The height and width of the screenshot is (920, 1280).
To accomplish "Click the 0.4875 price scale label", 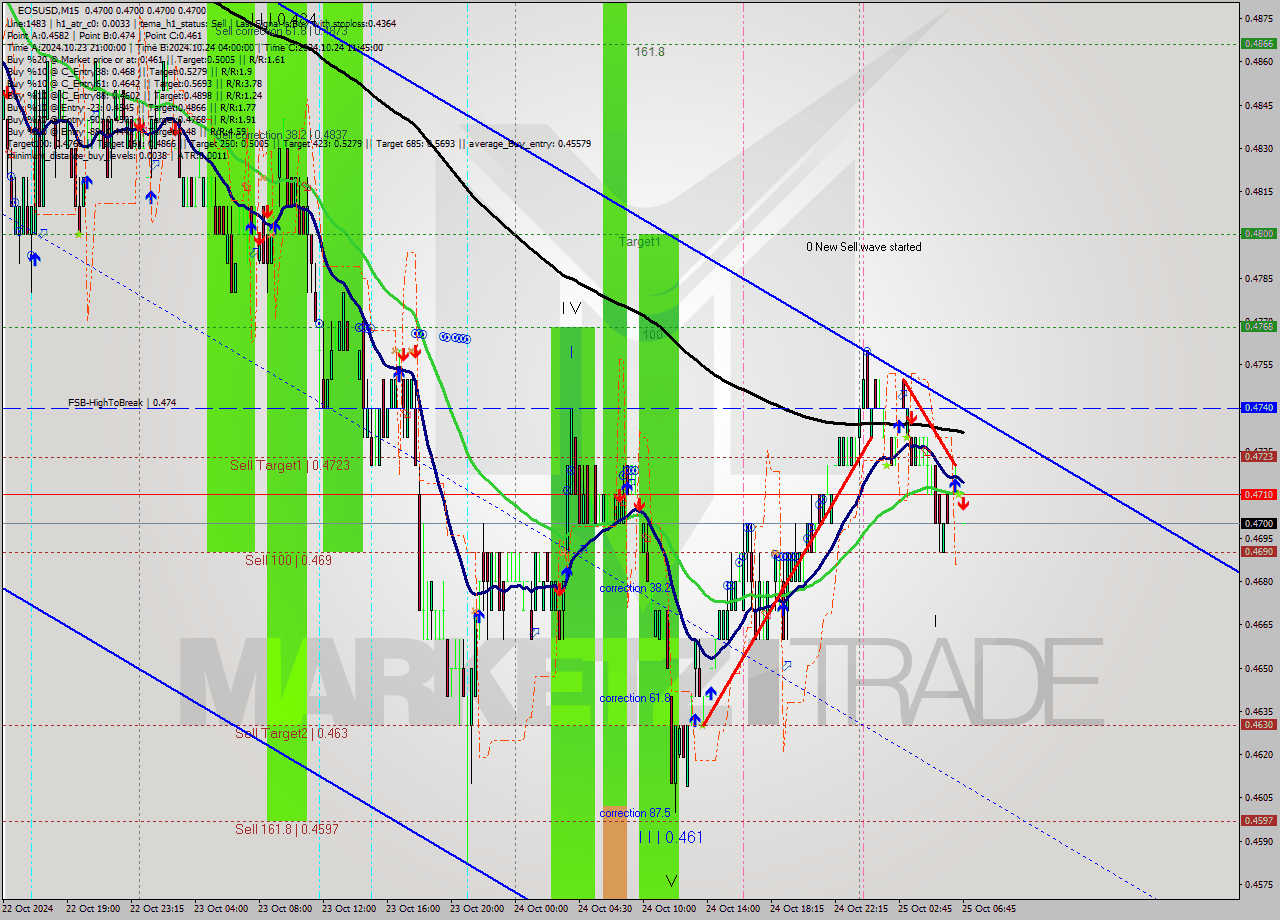I will point(1258,18).
